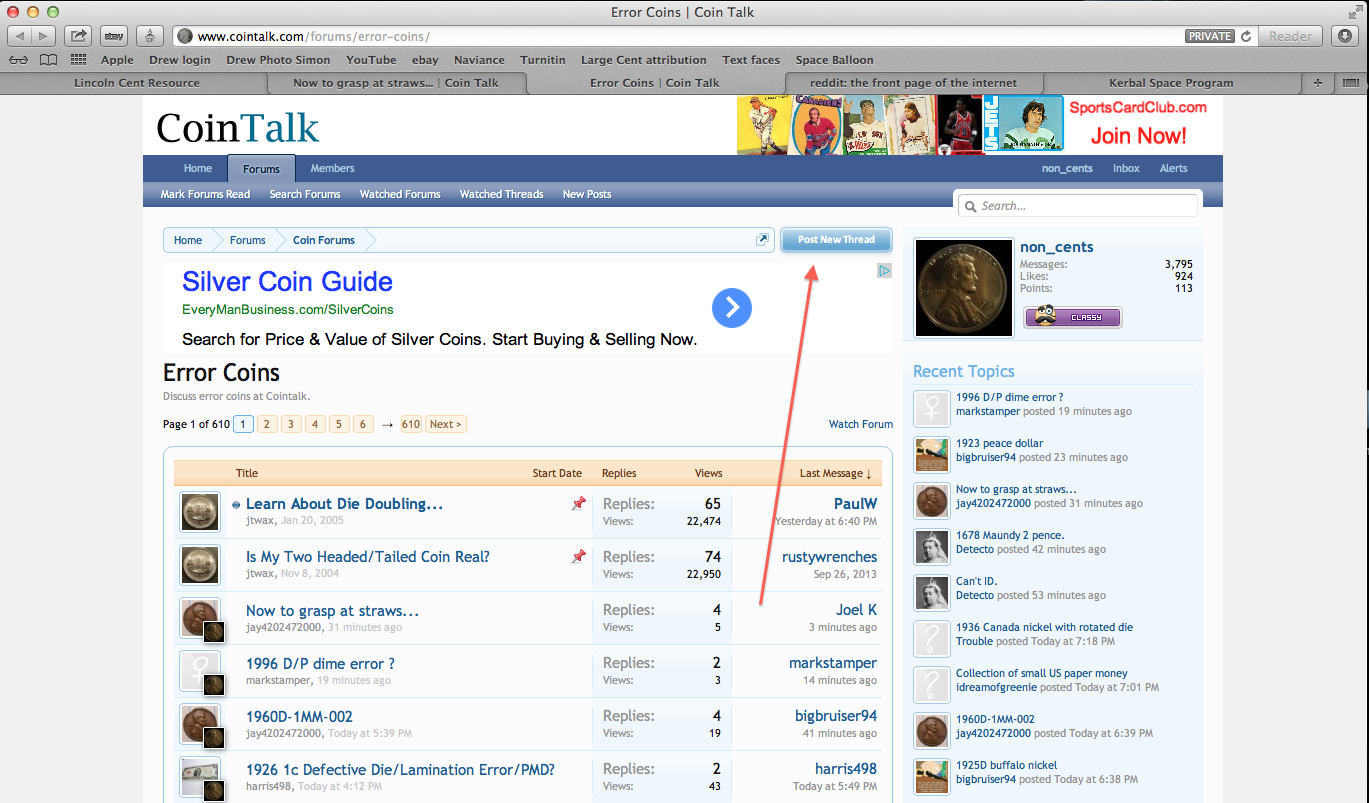Click the ad's blue arrow circle icon

731,308
